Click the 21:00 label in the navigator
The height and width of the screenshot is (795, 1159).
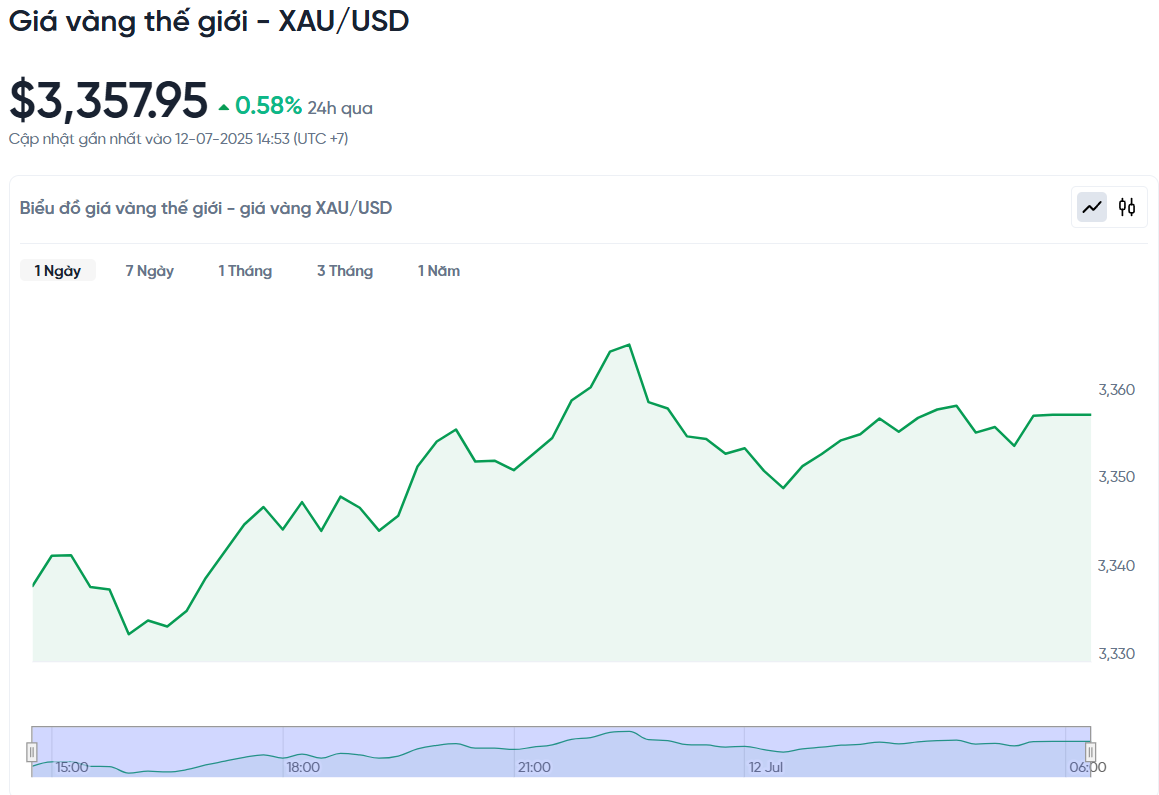pos(534,767)
